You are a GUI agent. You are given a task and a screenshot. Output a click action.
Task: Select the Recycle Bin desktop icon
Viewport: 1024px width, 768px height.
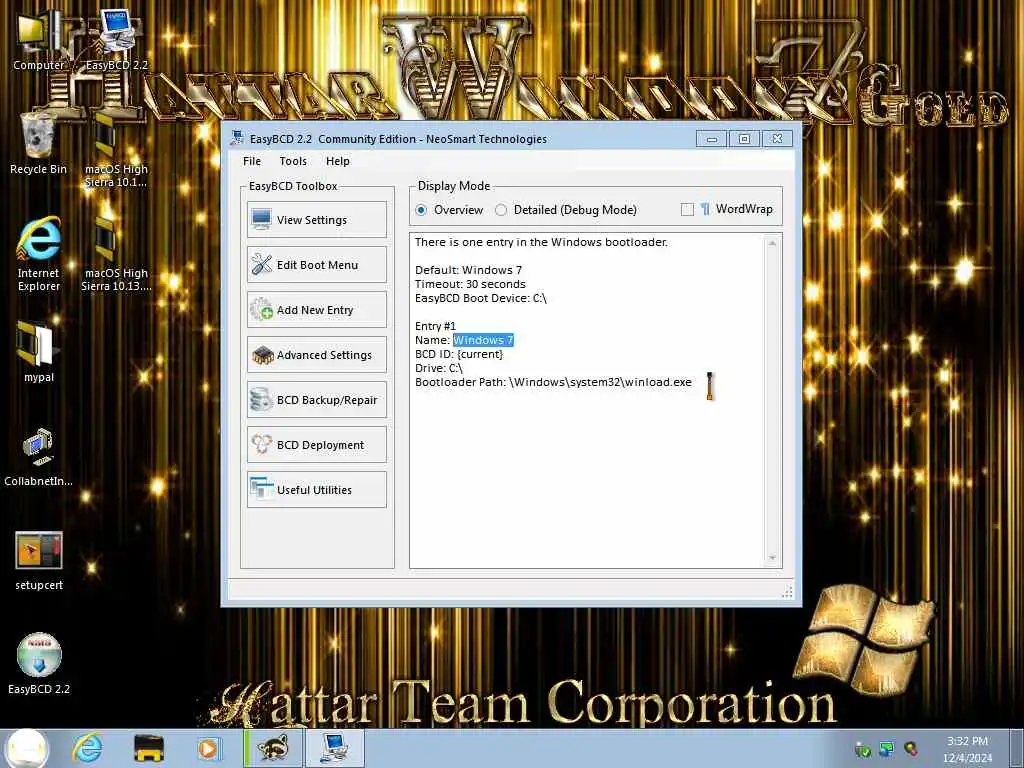click(39, 144)
